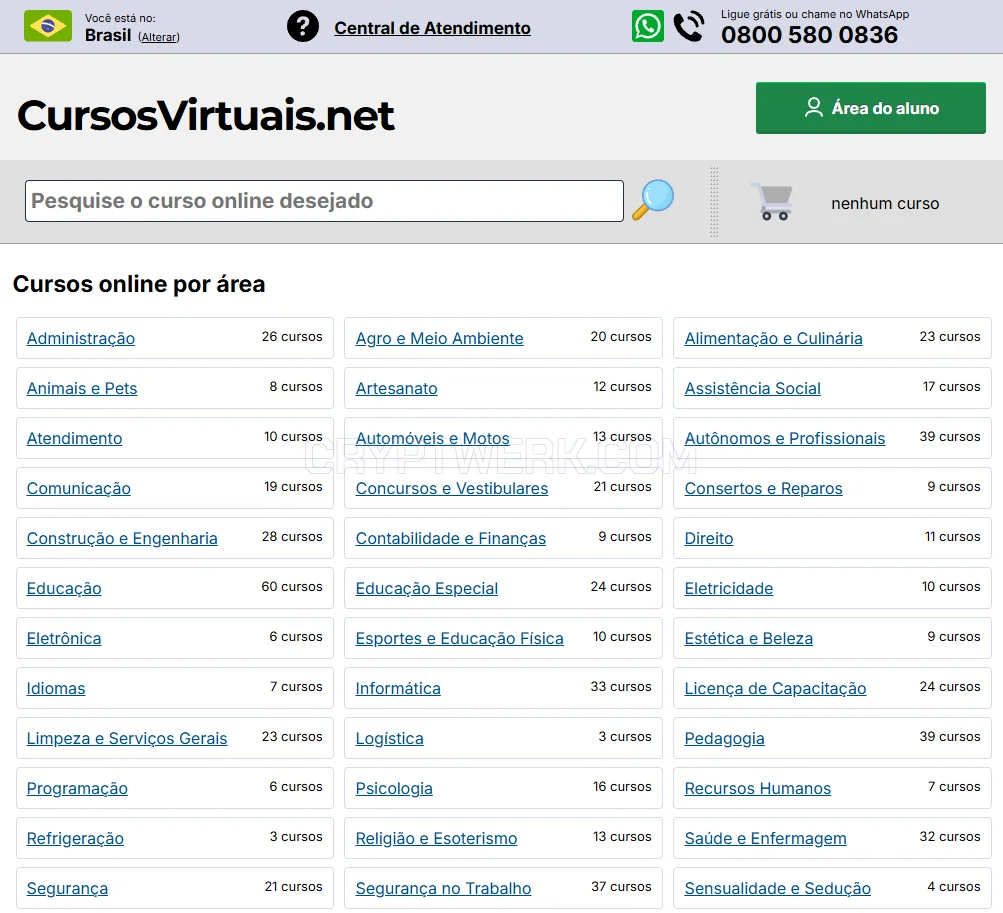Click the Educação Especial link
This screenshot has height=913, width=1003.
[x=427, y=589]
